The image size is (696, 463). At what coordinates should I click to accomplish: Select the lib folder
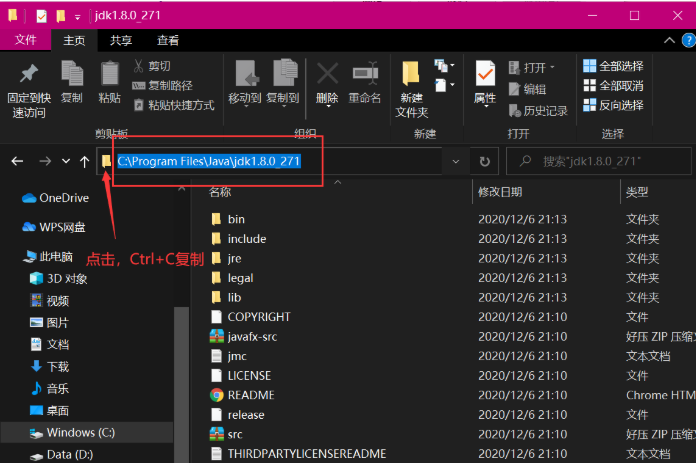tap(226, 297)
